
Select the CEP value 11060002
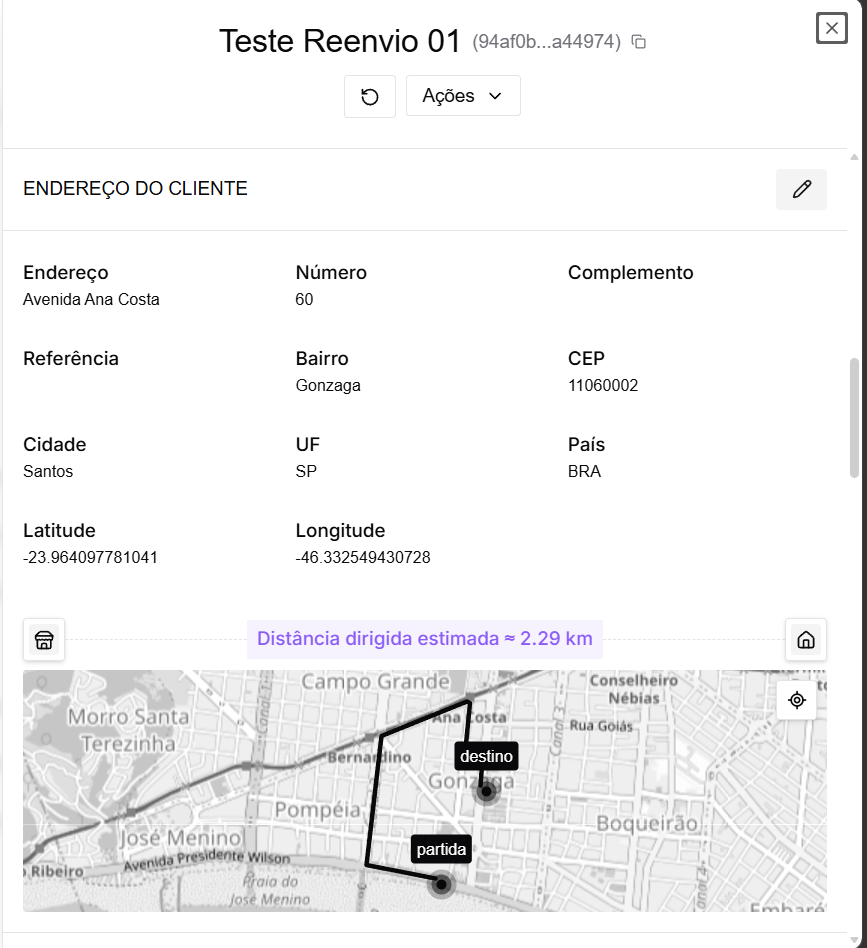603,385
